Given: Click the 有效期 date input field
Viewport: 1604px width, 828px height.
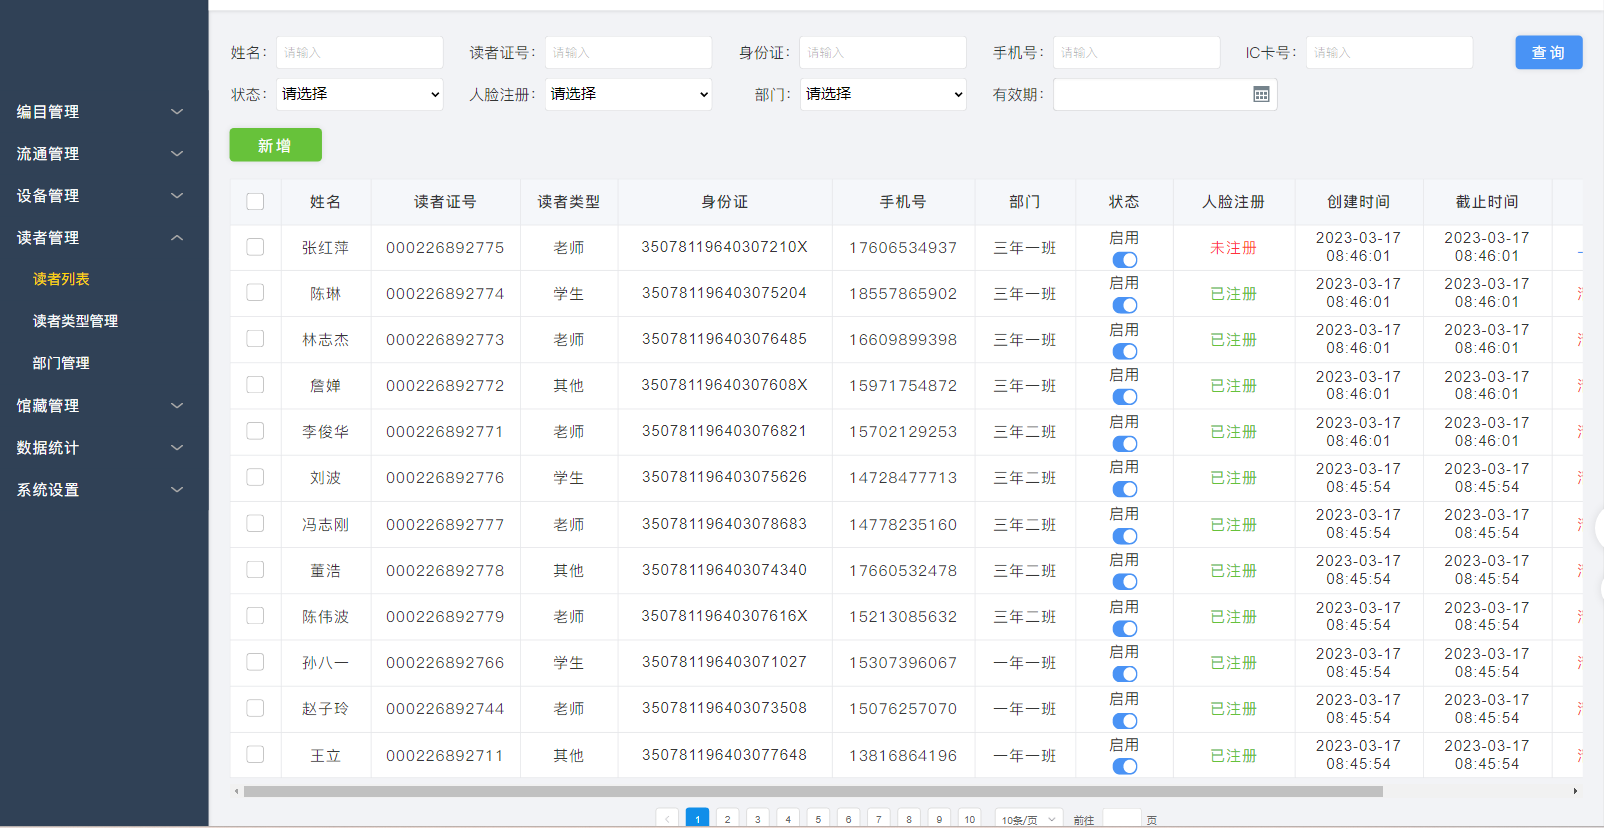Looking at the screenshot, I should click(1165, 94).
